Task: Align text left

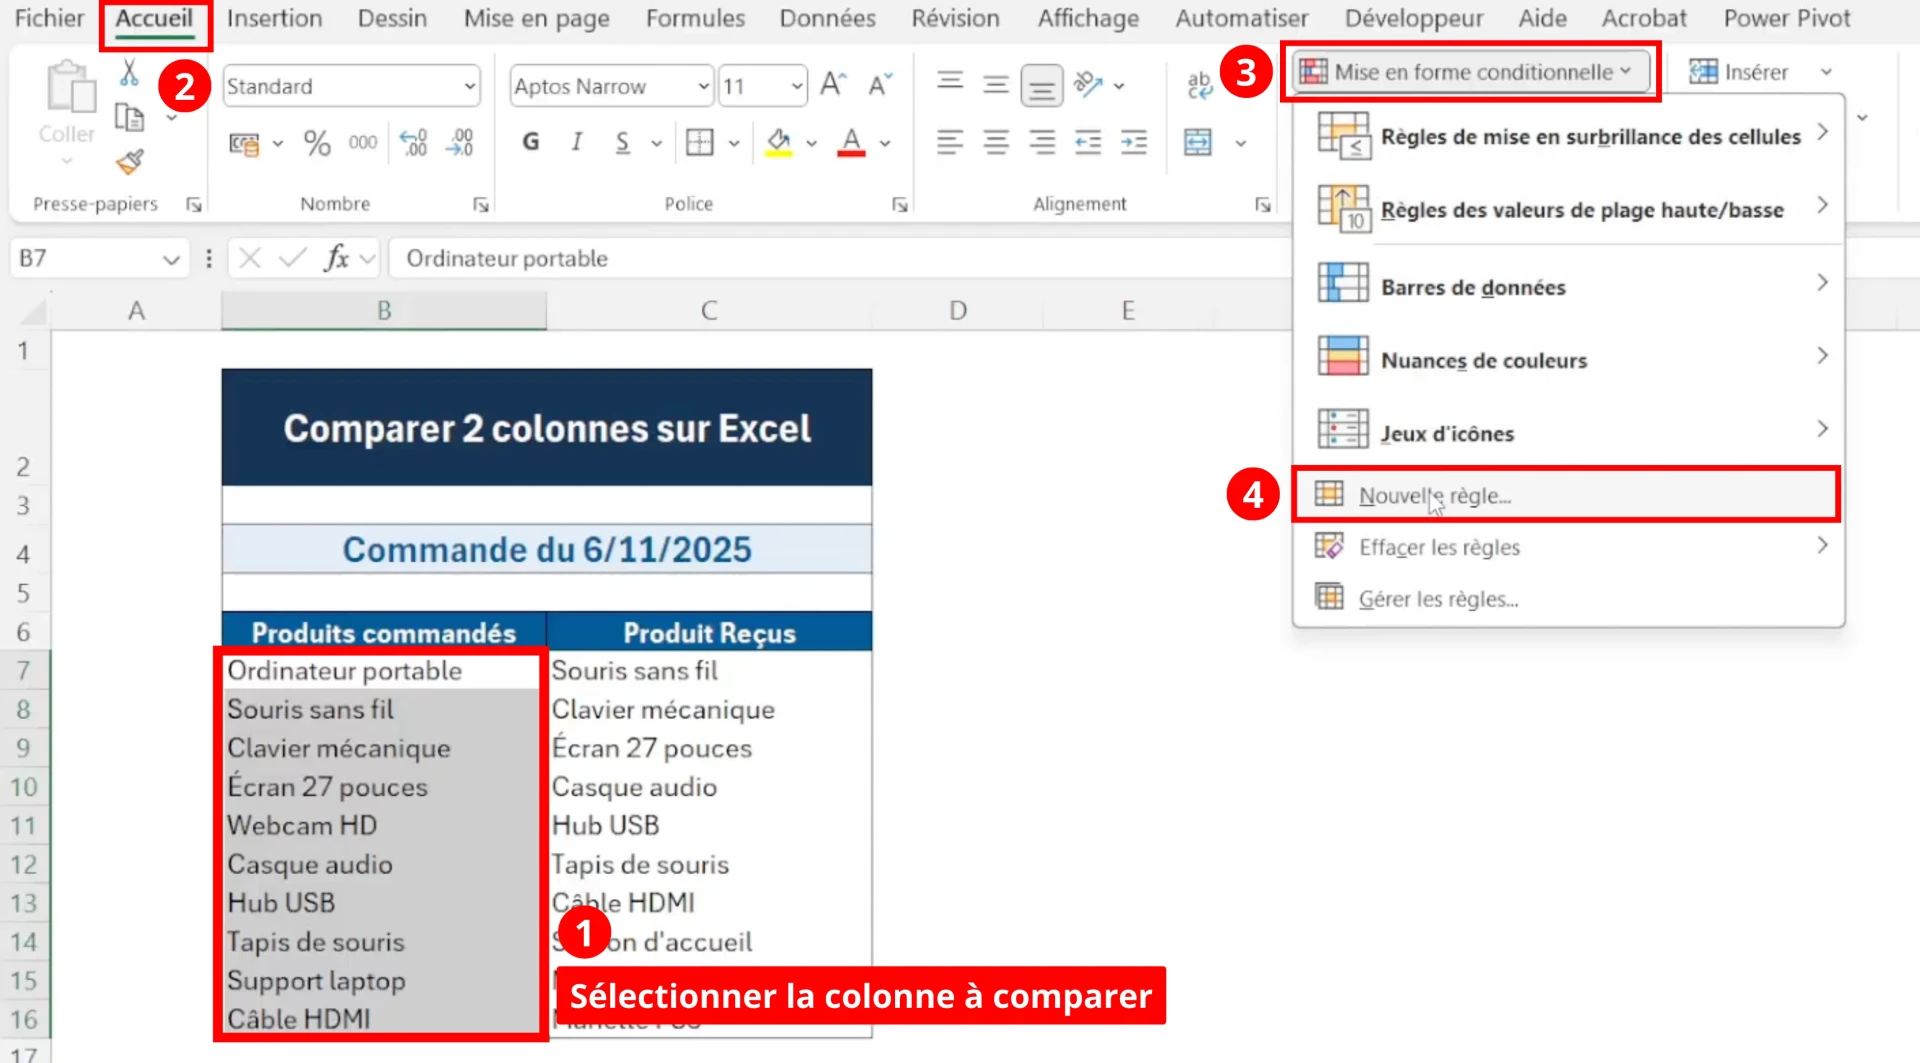Action: click(950, 143)
